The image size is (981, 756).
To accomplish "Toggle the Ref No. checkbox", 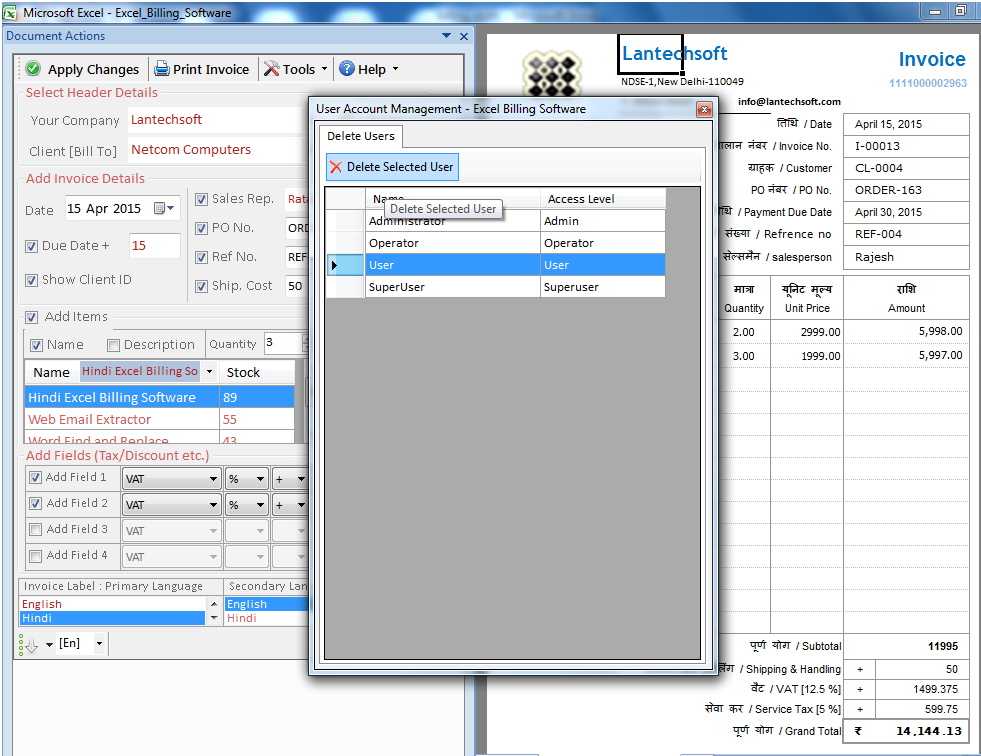I will click(201, 257).
